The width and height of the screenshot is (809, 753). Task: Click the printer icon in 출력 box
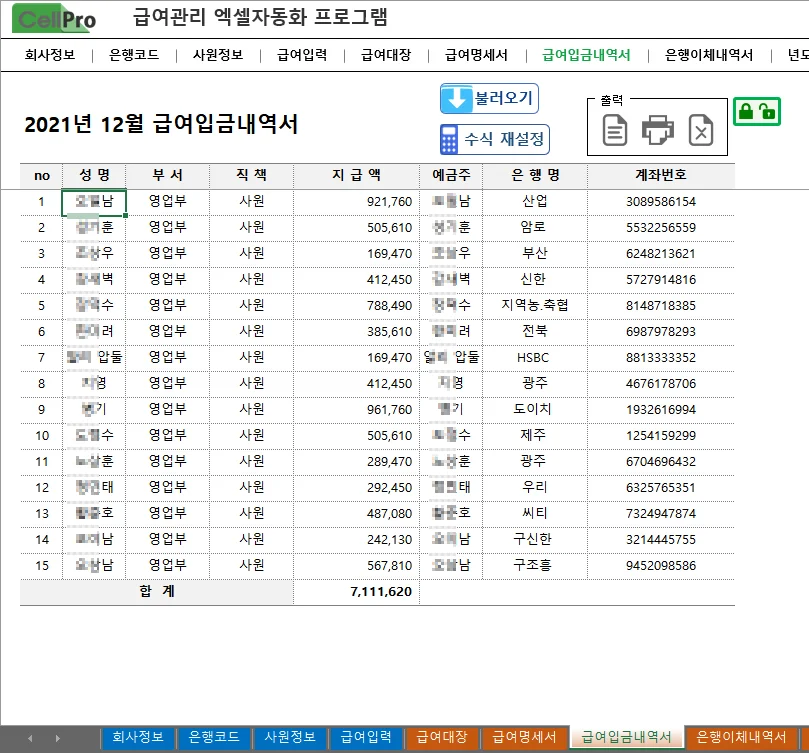pos(657,129)
